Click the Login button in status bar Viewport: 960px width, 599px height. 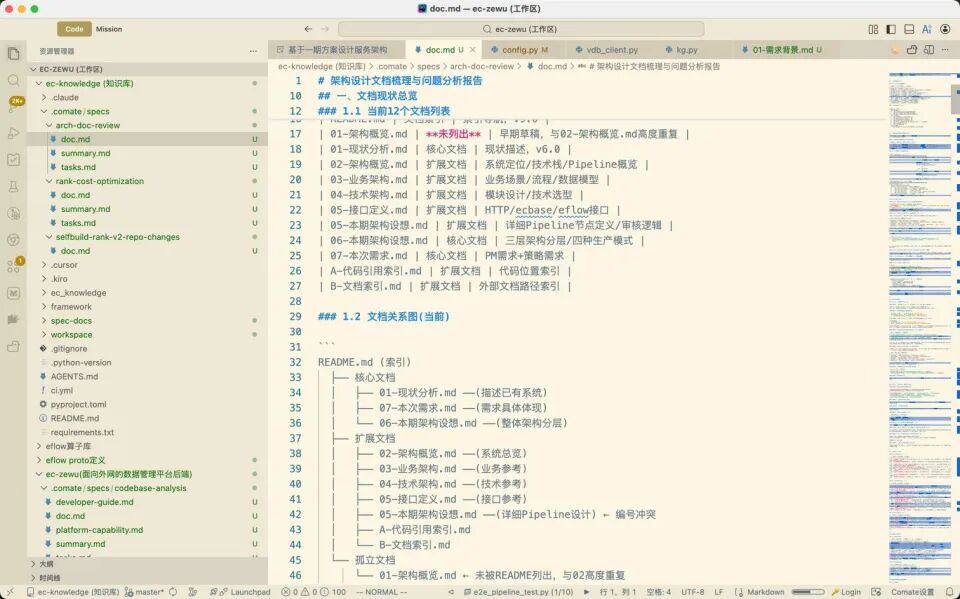click(846, 592)
